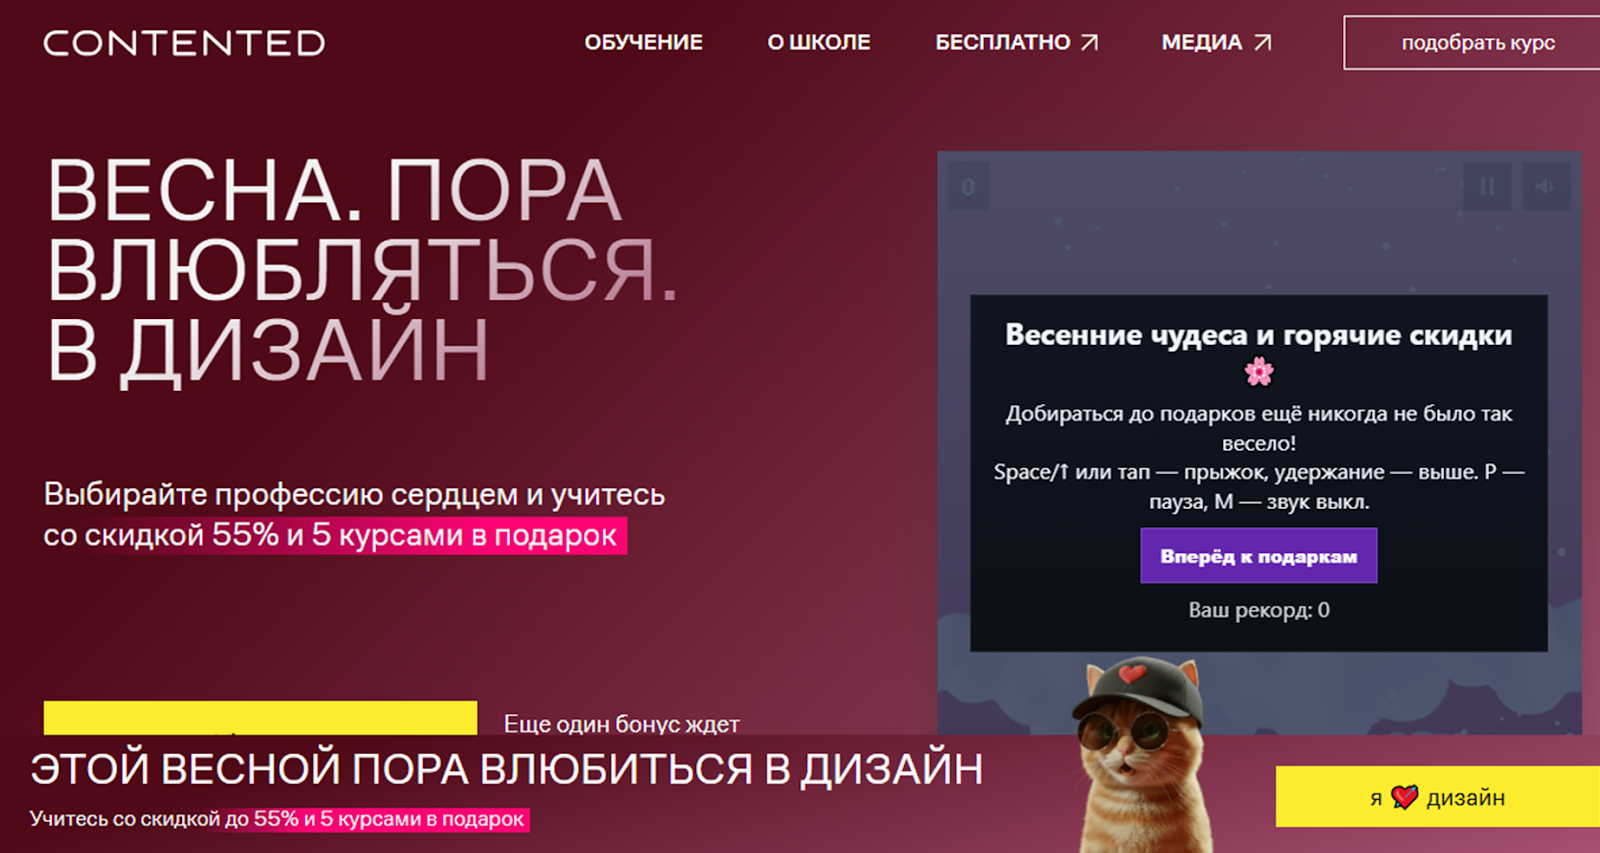Viewport: 1600px width, 853px height.
Task: Pause the spring mini-game
Action: (x=1487, y=186)
